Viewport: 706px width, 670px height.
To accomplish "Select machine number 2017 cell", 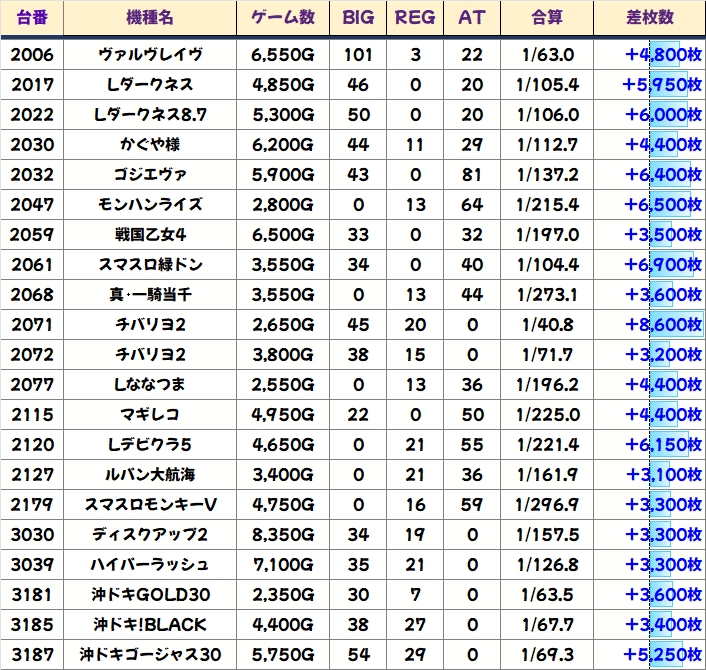I will pos(32,85).
